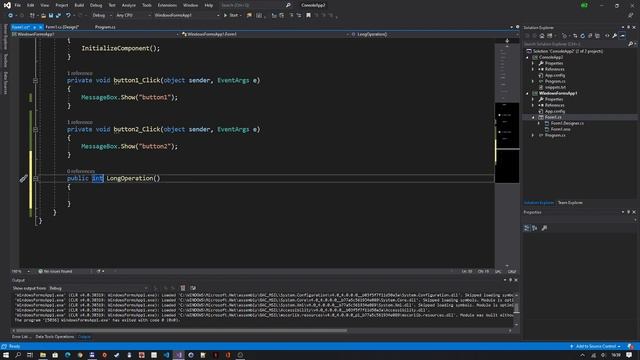Click the screwdriver quick actions icon in margin
Screen dimensions: 640x360
[x=23, y=178]
